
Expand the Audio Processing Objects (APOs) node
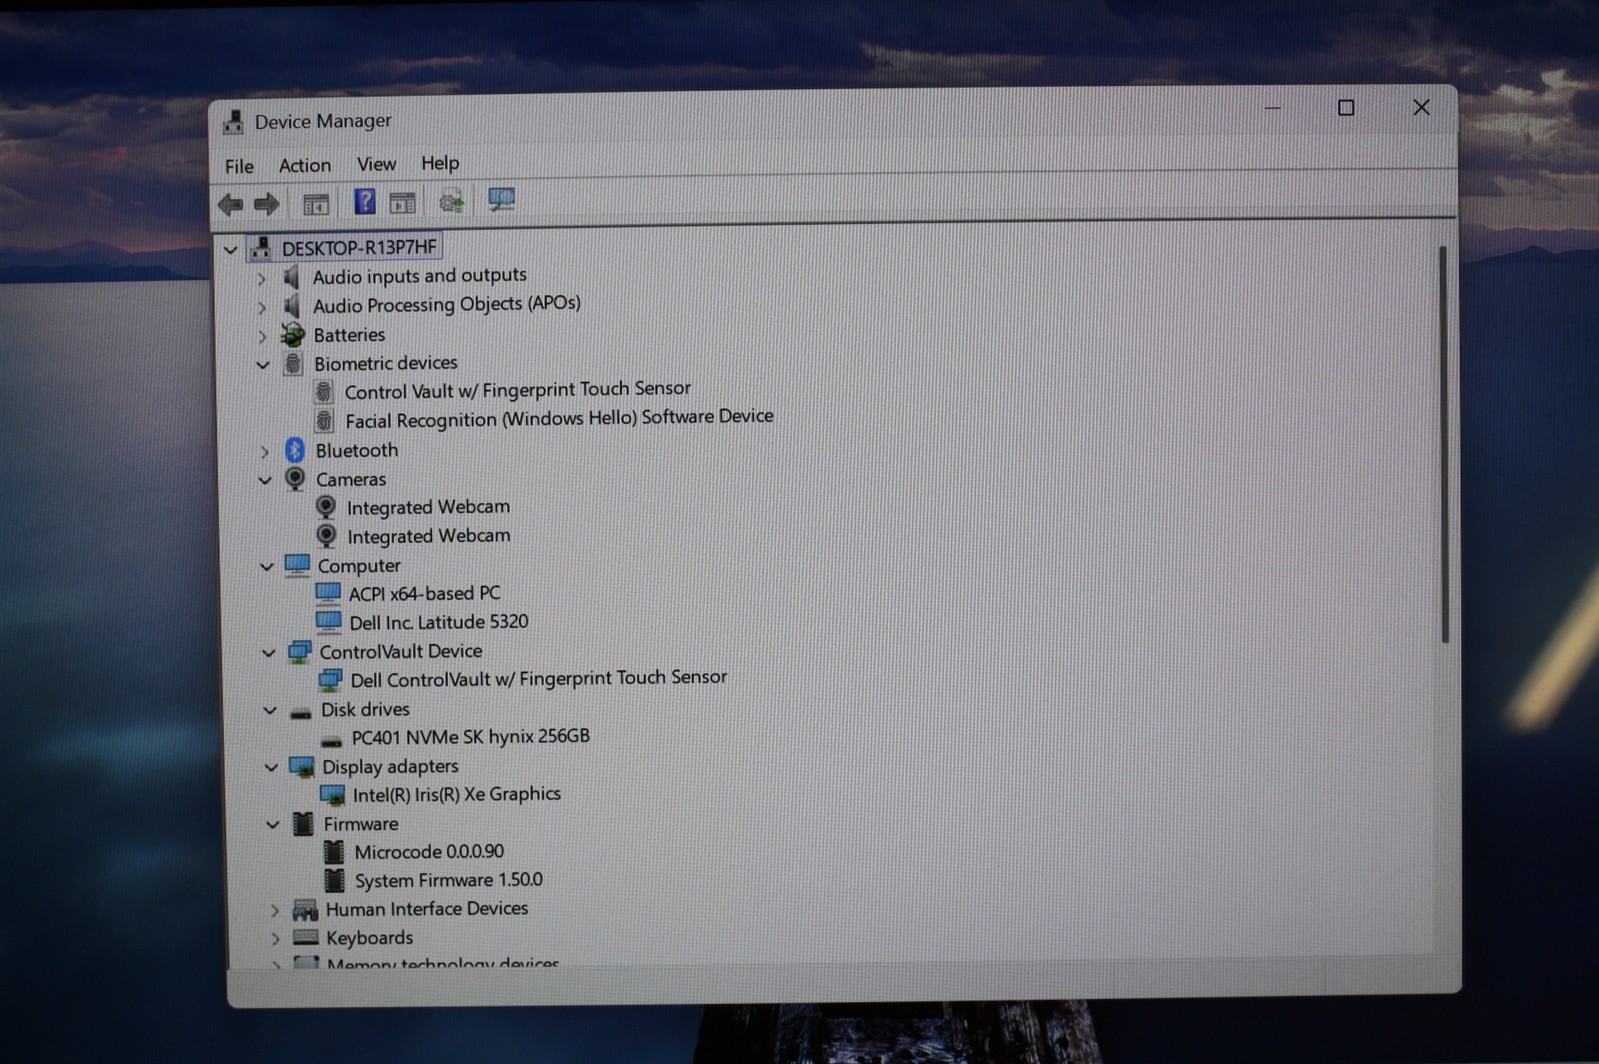pos(262,307)
